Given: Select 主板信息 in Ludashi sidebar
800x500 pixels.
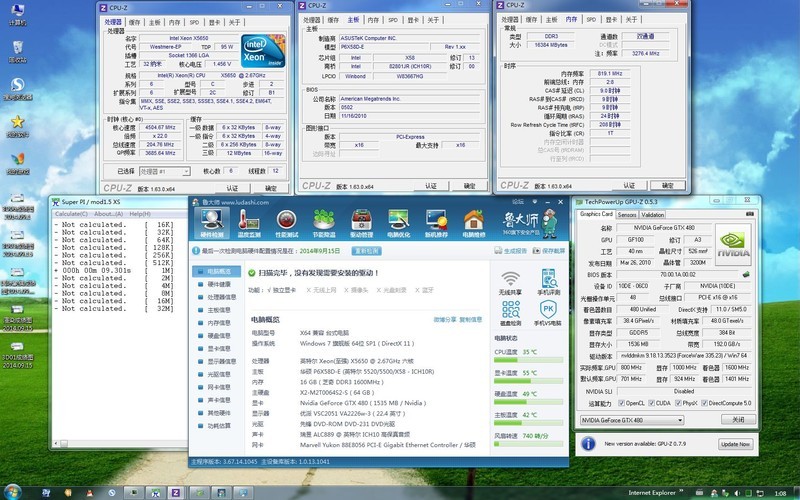Looking at the screenshot, I should click(217, 310).
